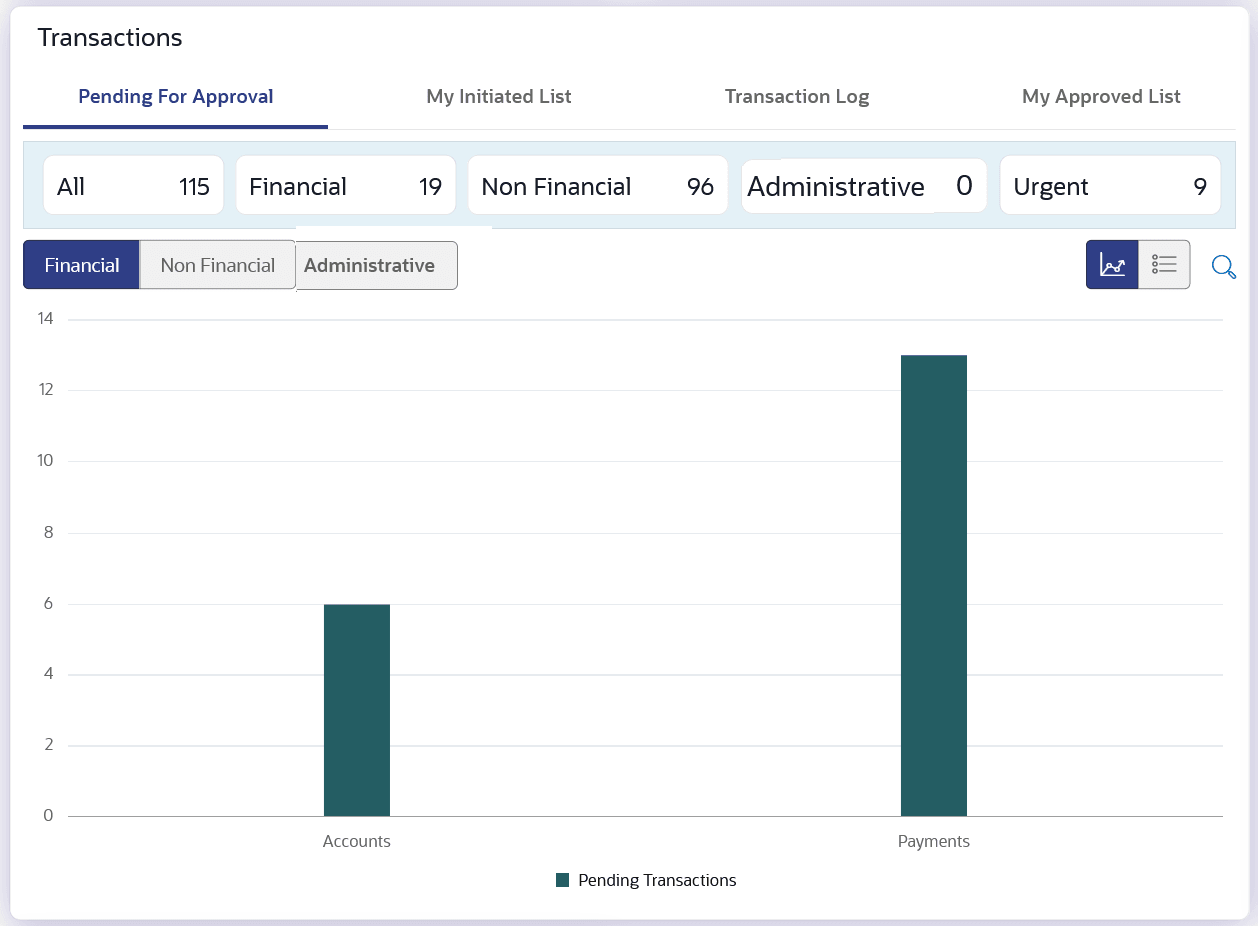Go to My Approved List tab

1101,97
